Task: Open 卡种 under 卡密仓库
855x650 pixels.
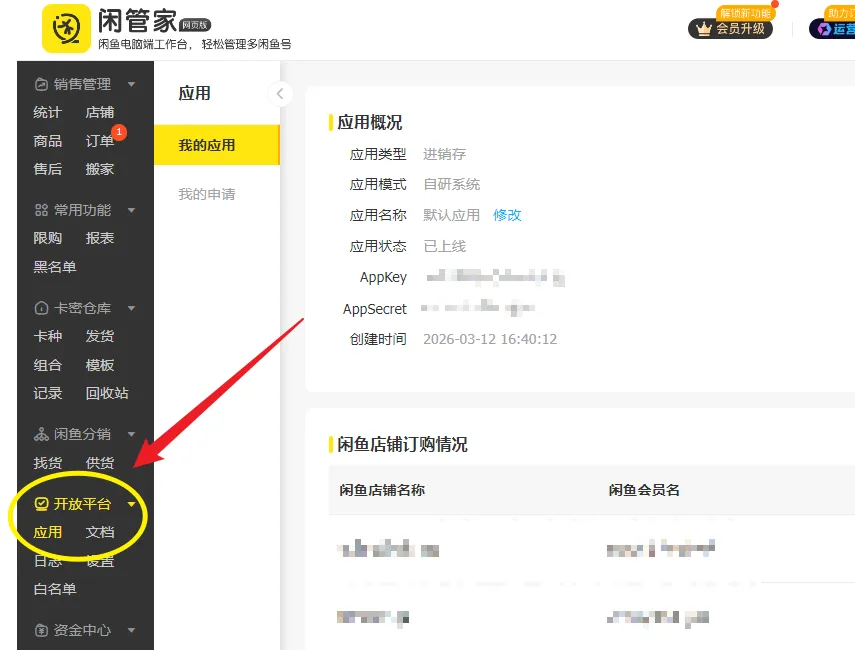Action: (x=47, y=336)
